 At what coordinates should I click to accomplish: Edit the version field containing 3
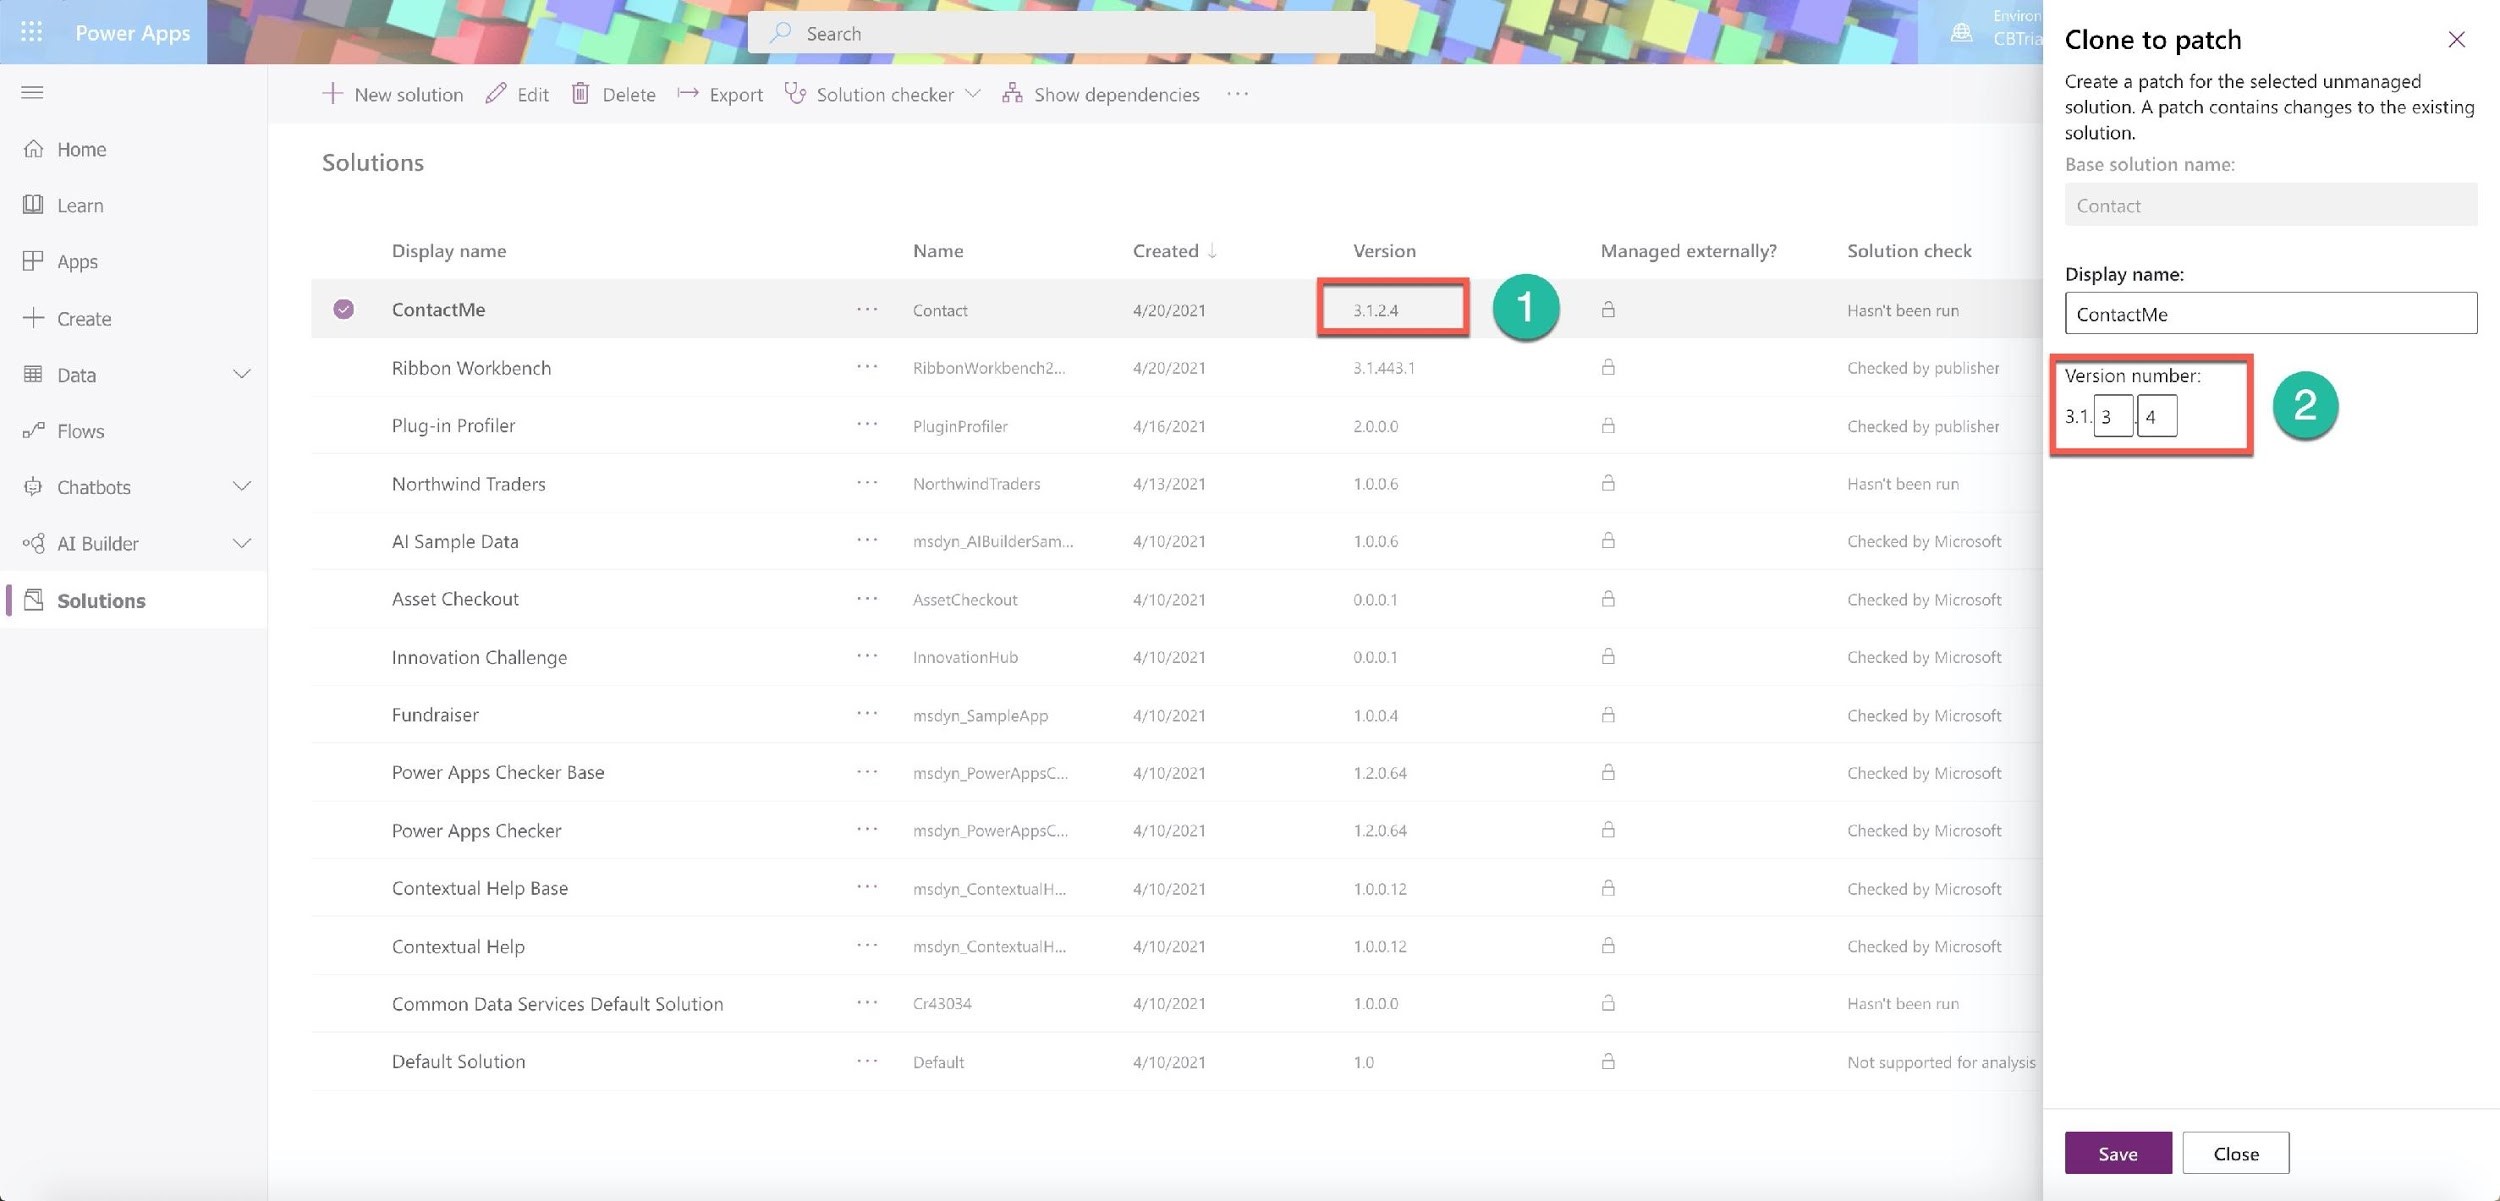[2112, 416]
